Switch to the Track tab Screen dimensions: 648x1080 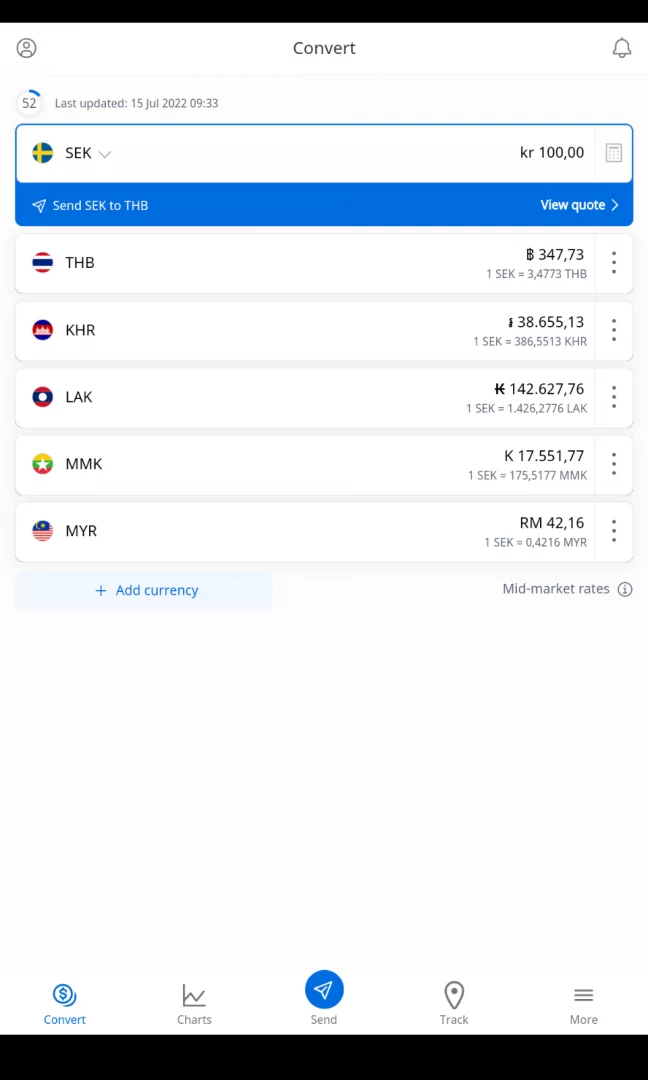(454, 1003)
